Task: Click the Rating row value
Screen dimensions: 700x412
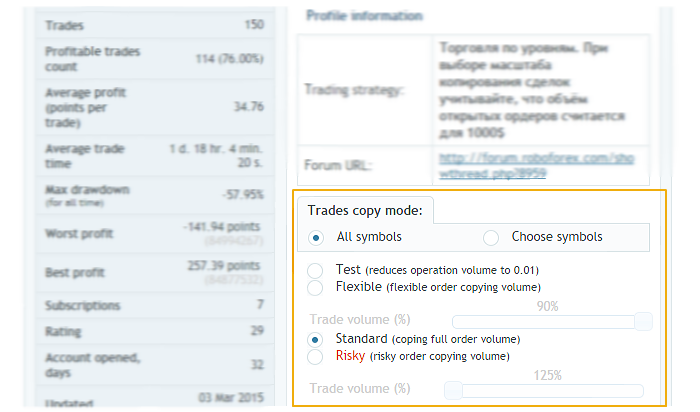Action: pyautogui.click(x=258, y=330)
